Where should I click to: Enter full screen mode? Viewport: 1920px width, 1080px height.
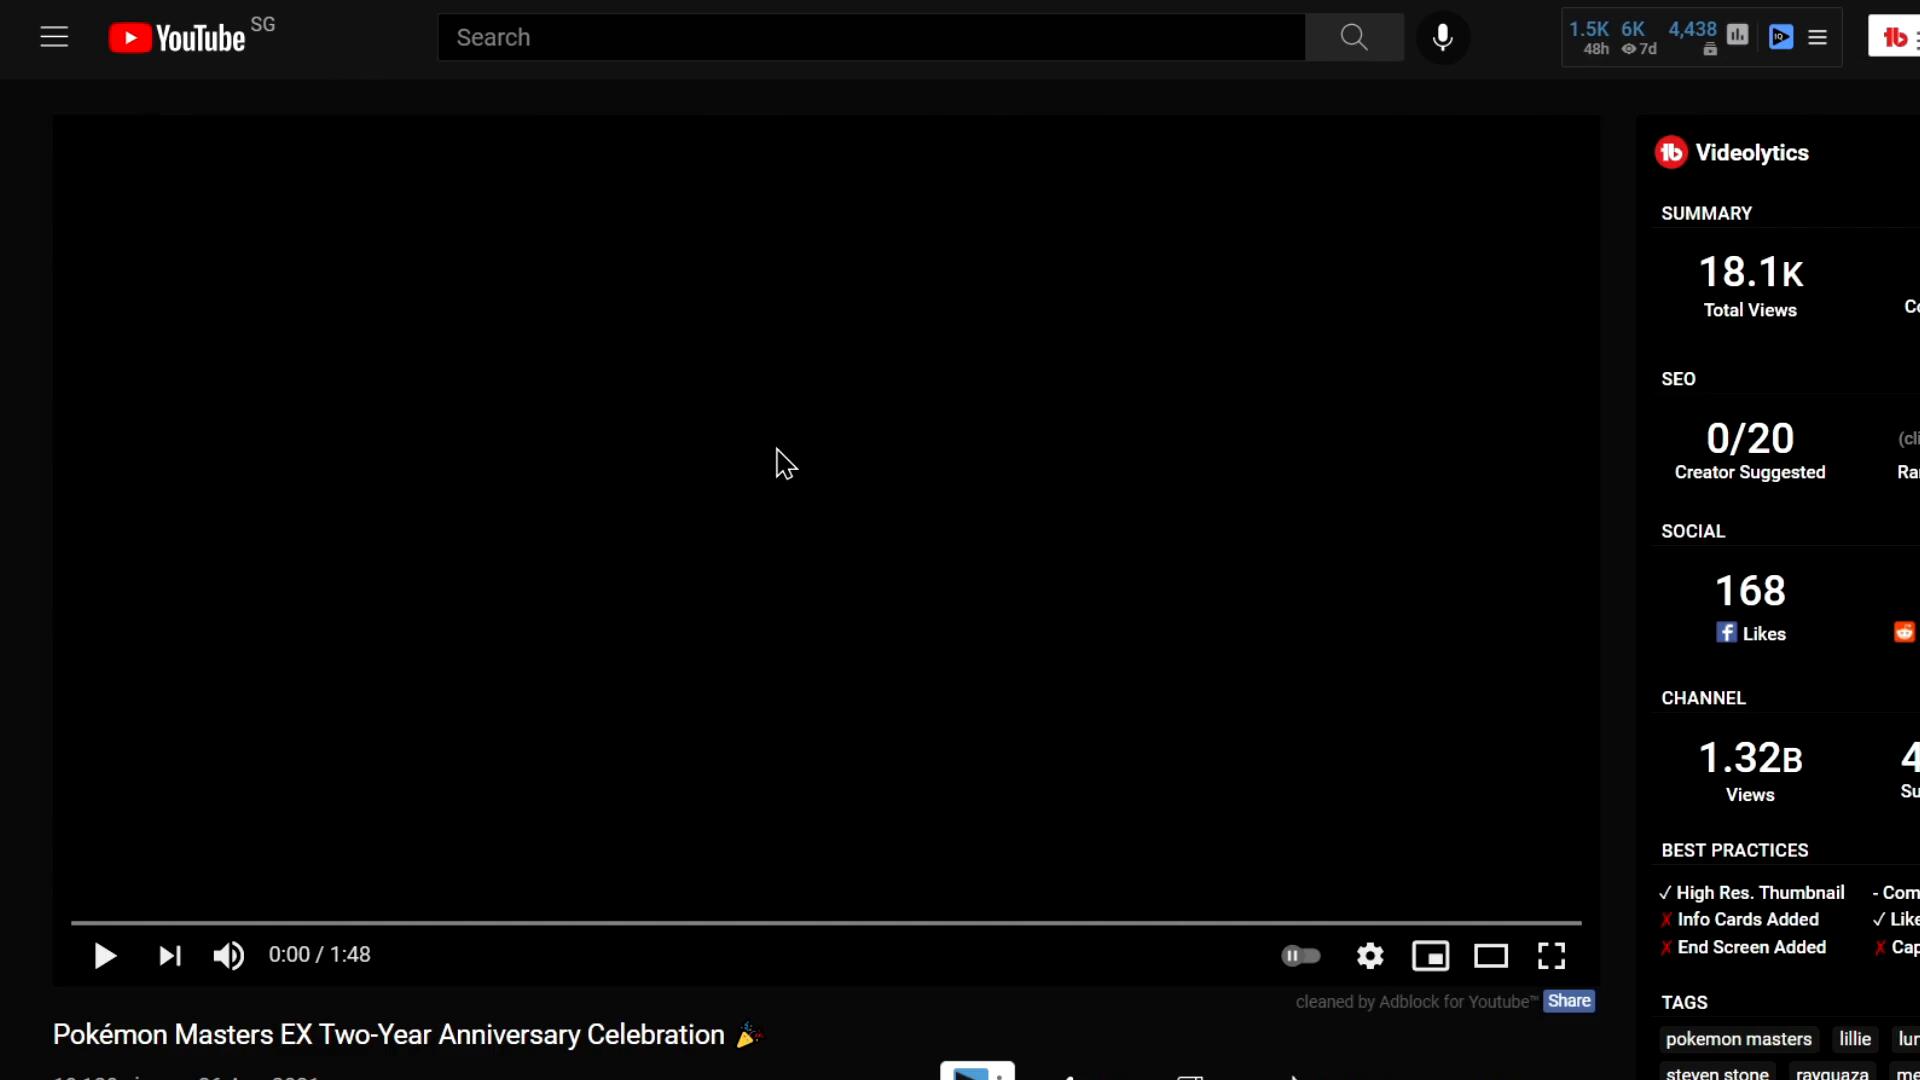(x=1551, y=956)
